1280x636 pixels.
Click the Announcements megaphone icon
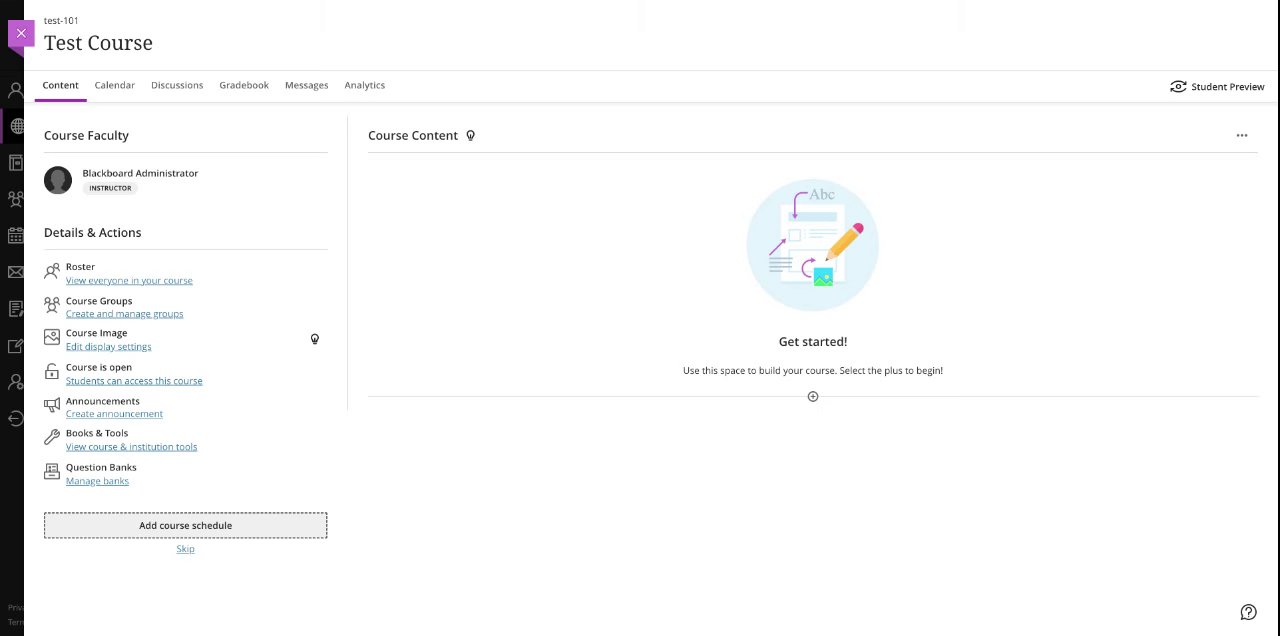[52, 406]
